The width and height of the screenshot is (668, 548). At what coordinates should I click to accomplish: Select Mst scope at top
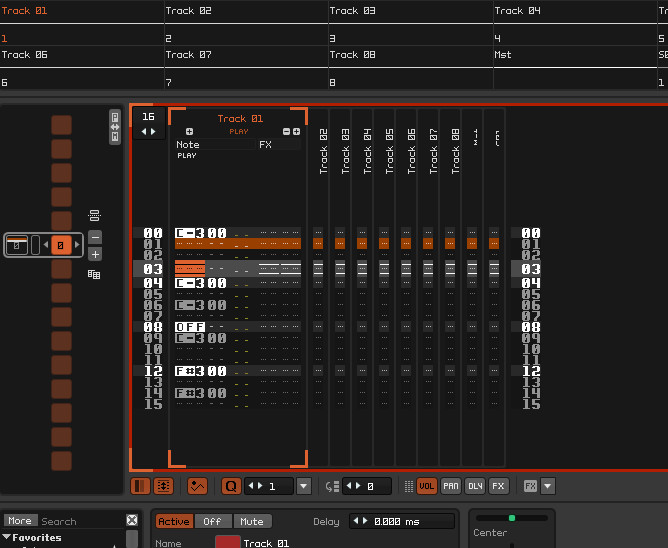tap(575, 67)
